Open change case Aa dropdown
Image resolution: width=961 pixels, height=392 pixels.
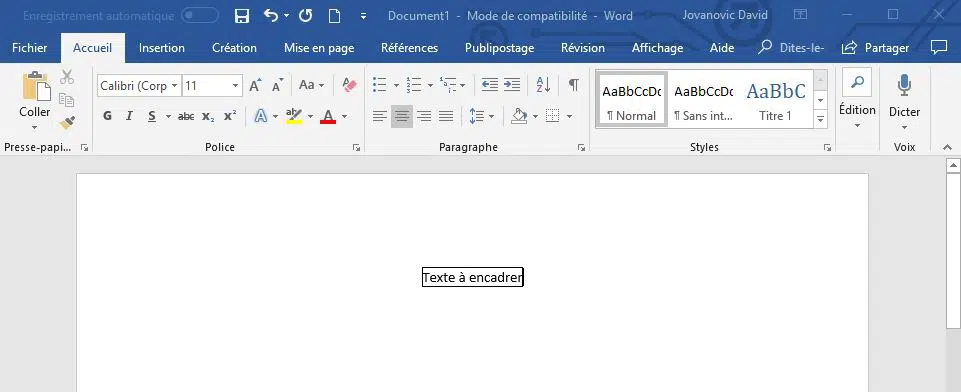311,86
